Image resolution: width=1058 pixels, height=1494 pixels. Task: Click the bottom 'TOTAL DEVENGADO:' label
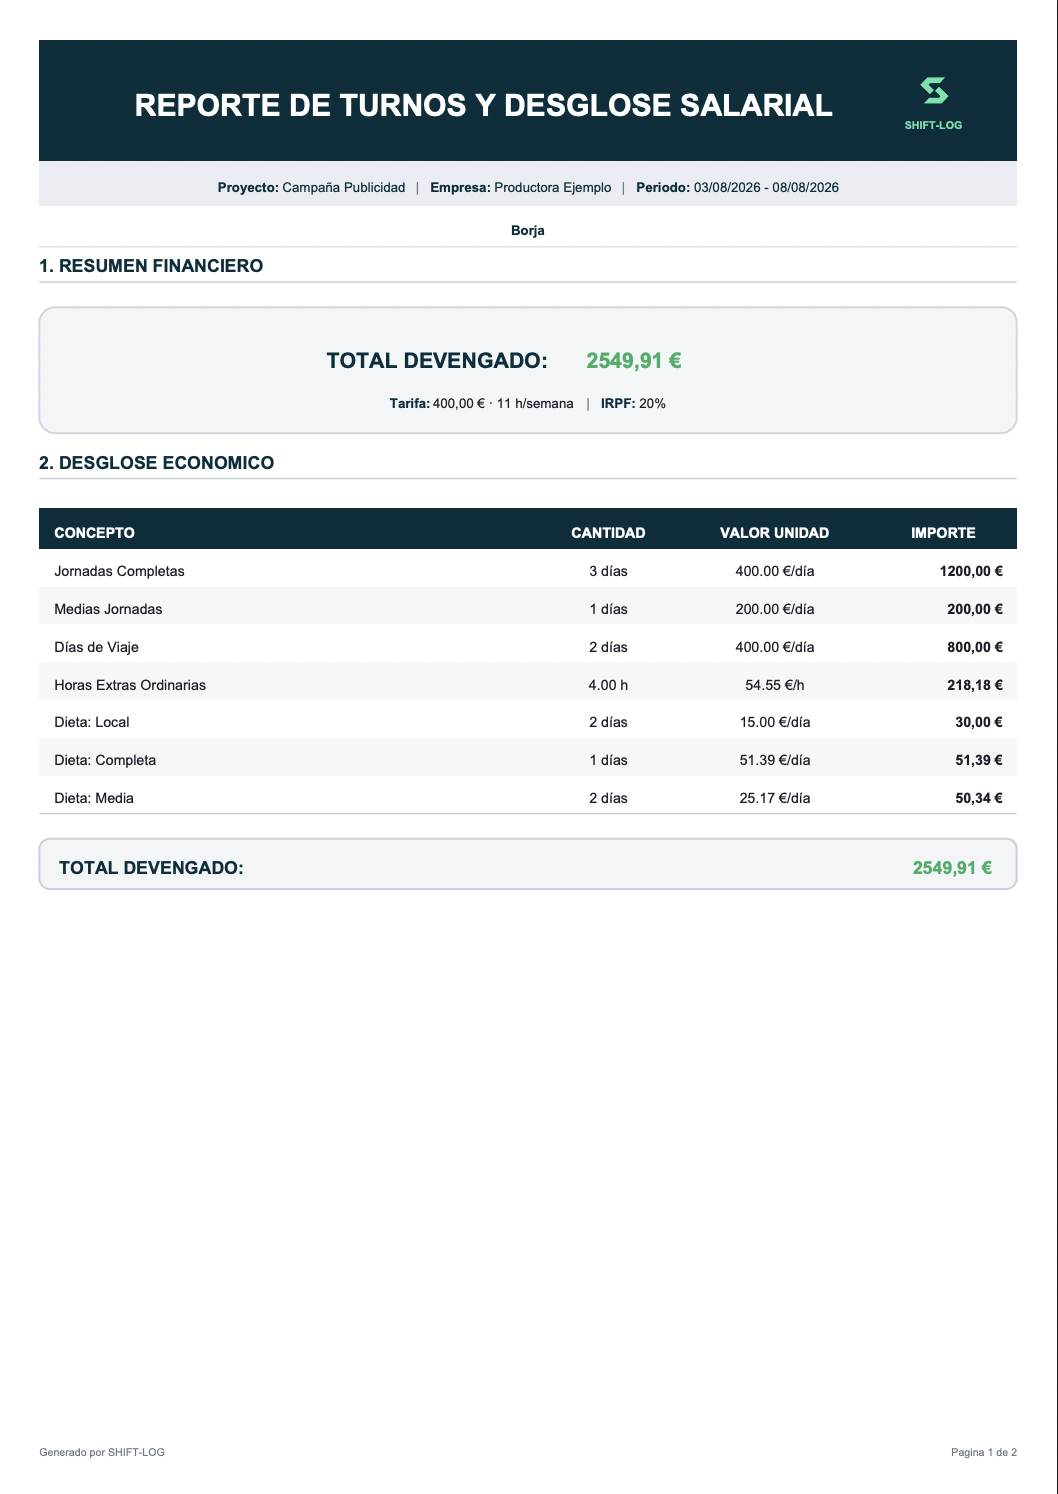click(151, 868)
